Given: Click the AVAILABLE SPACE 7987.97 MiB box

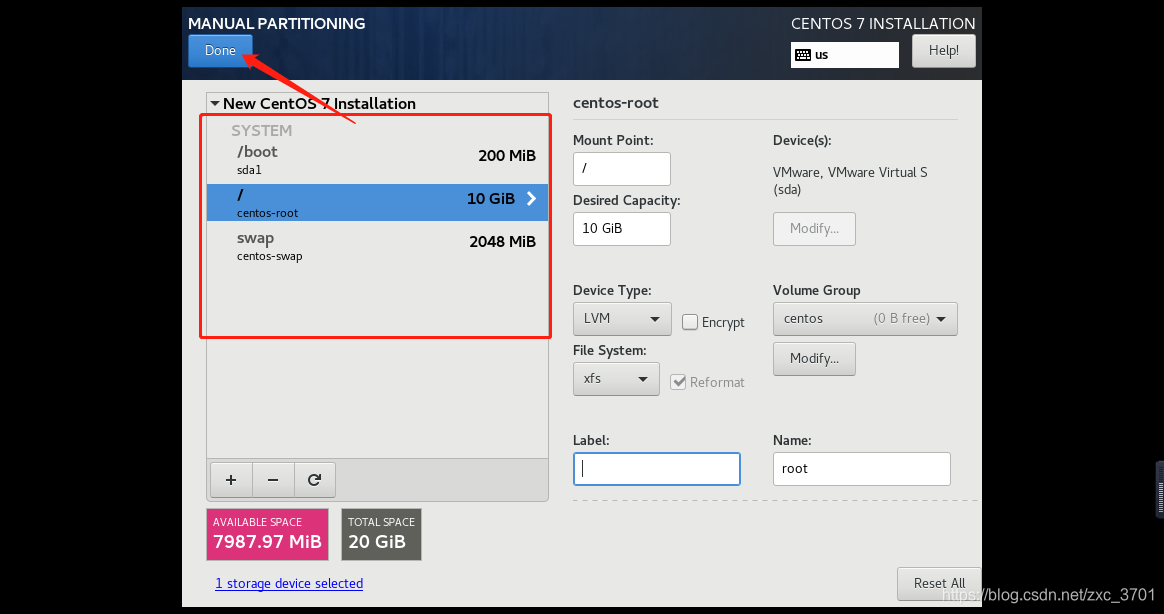Looking at the screenshot, I should click(x=267, y=535).
